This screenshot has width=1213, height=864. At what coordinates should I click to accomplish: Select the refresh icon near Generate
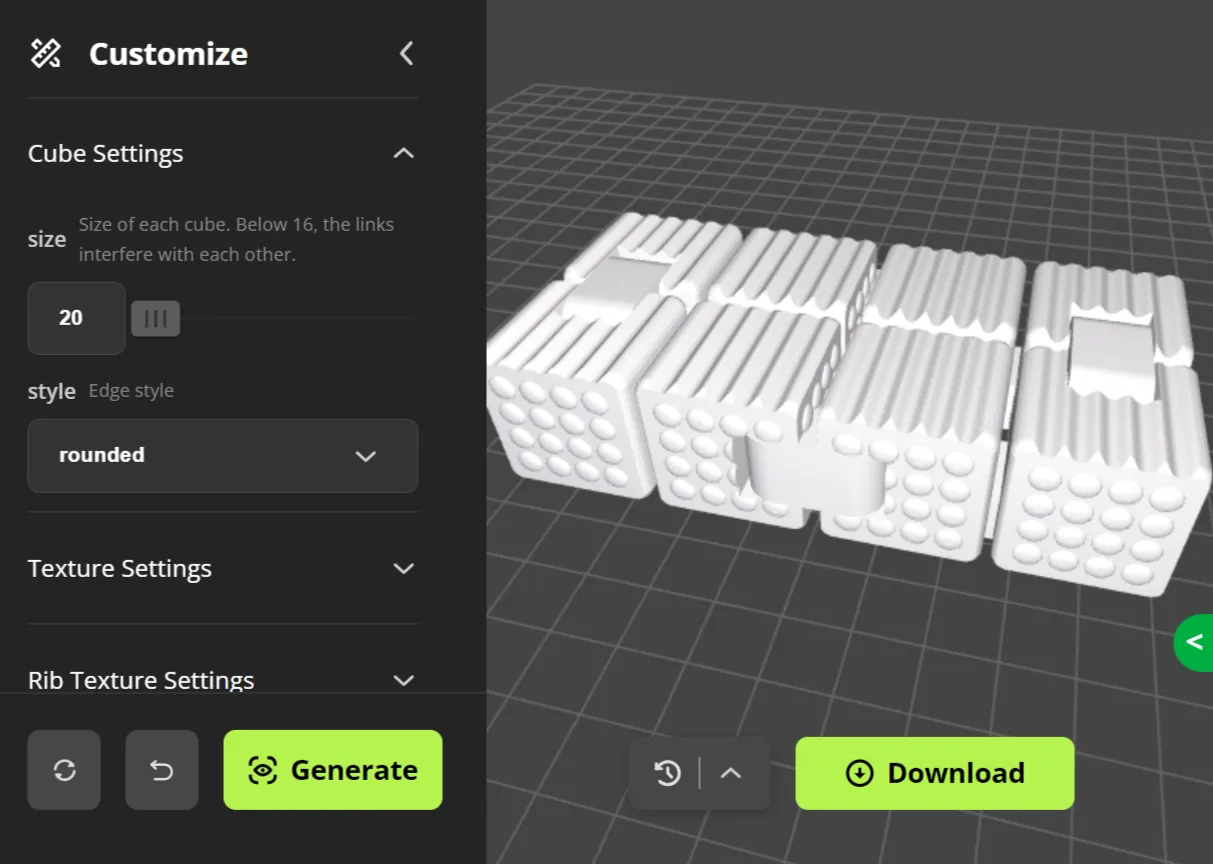64,770
